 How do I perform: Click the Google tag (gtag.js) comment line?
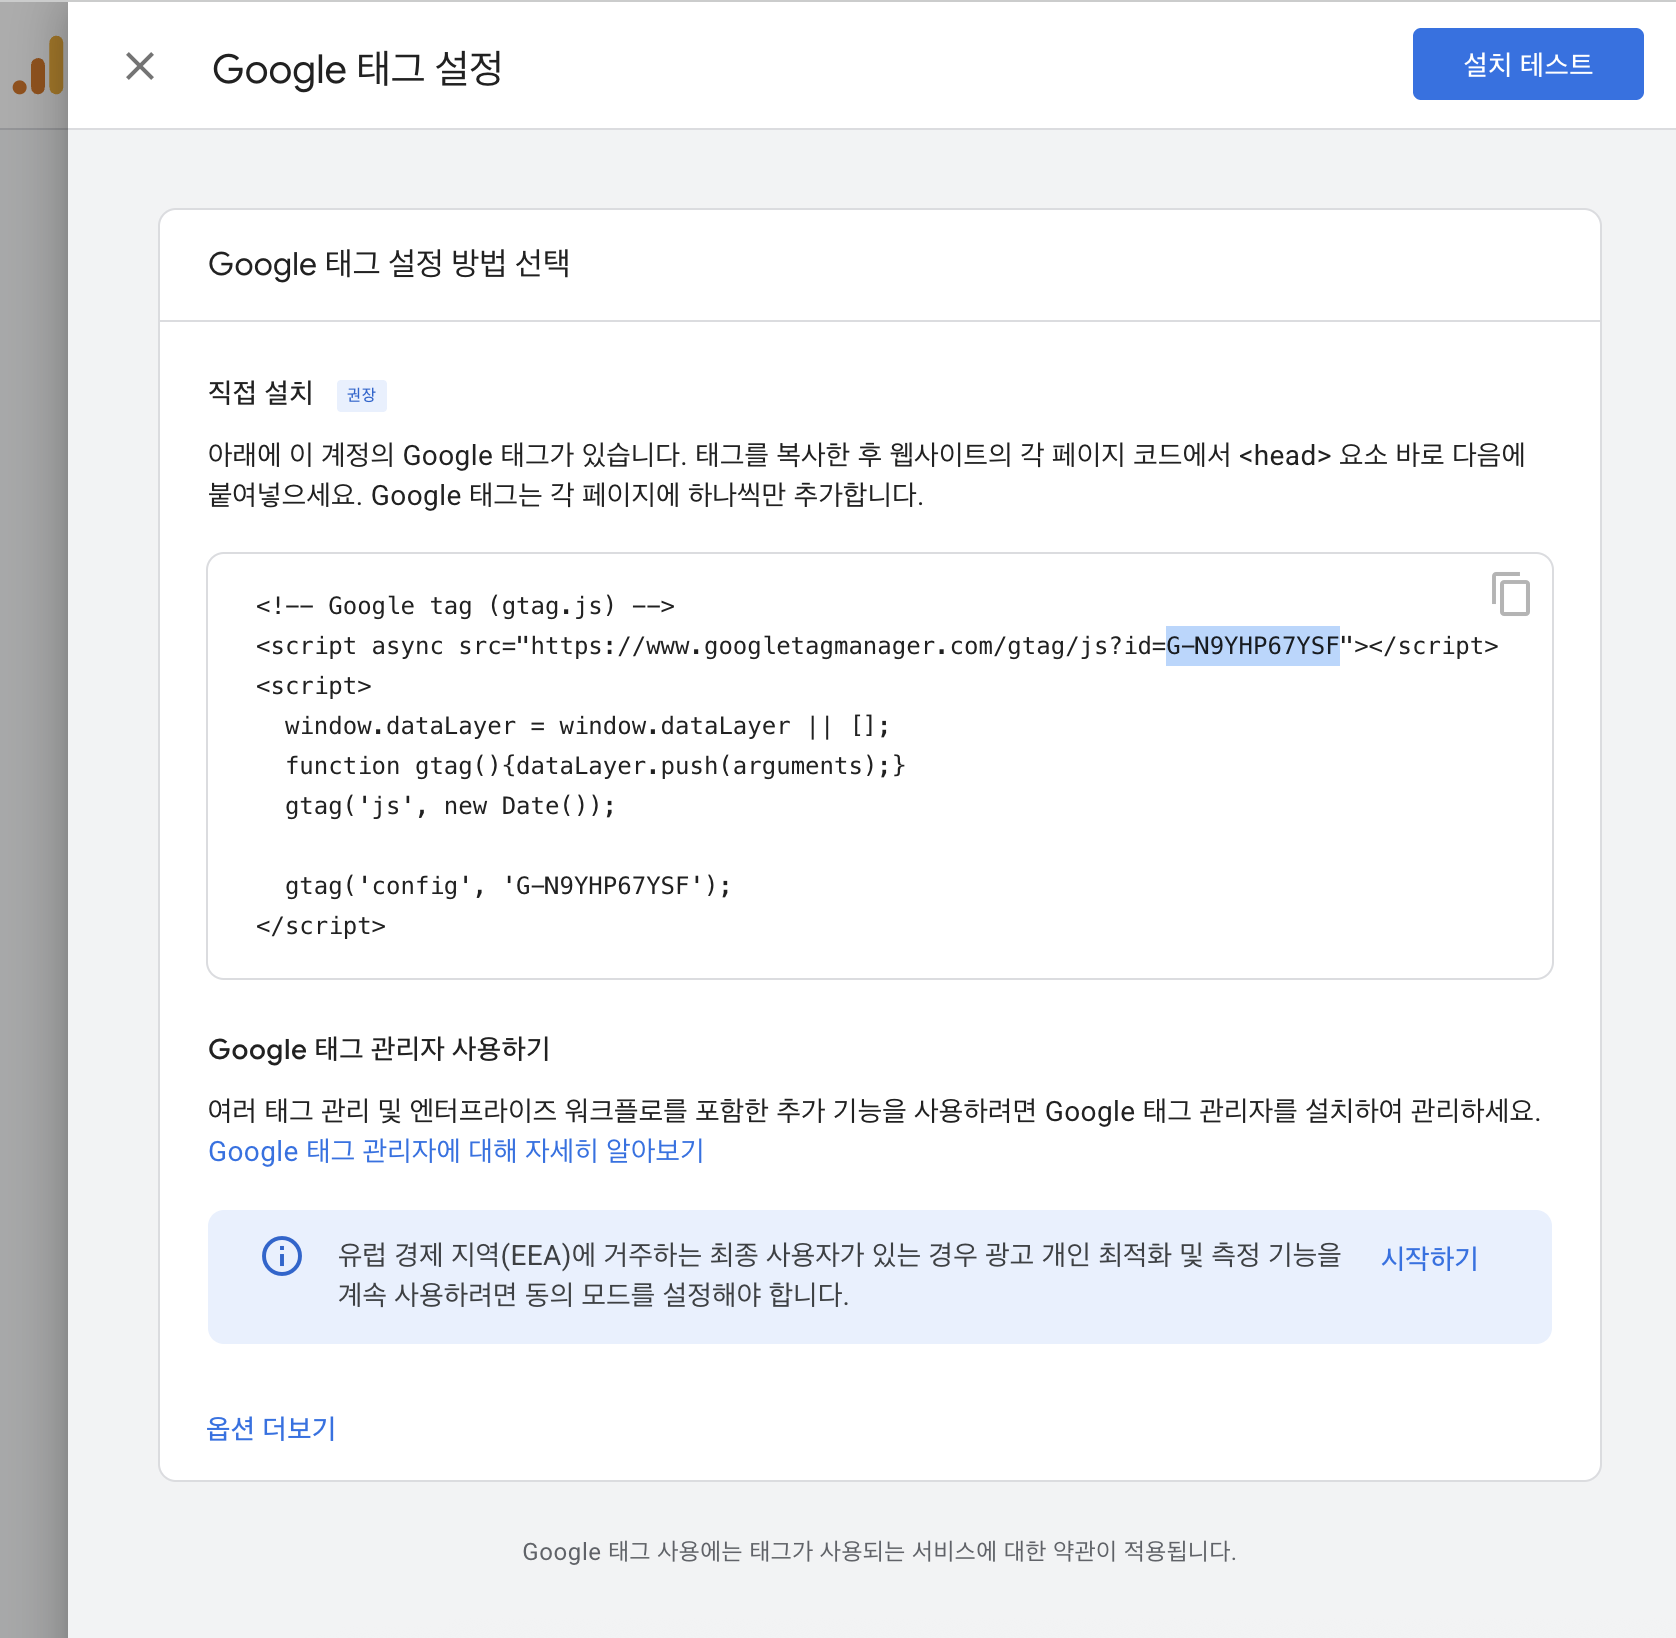click(x=465, y=606)
